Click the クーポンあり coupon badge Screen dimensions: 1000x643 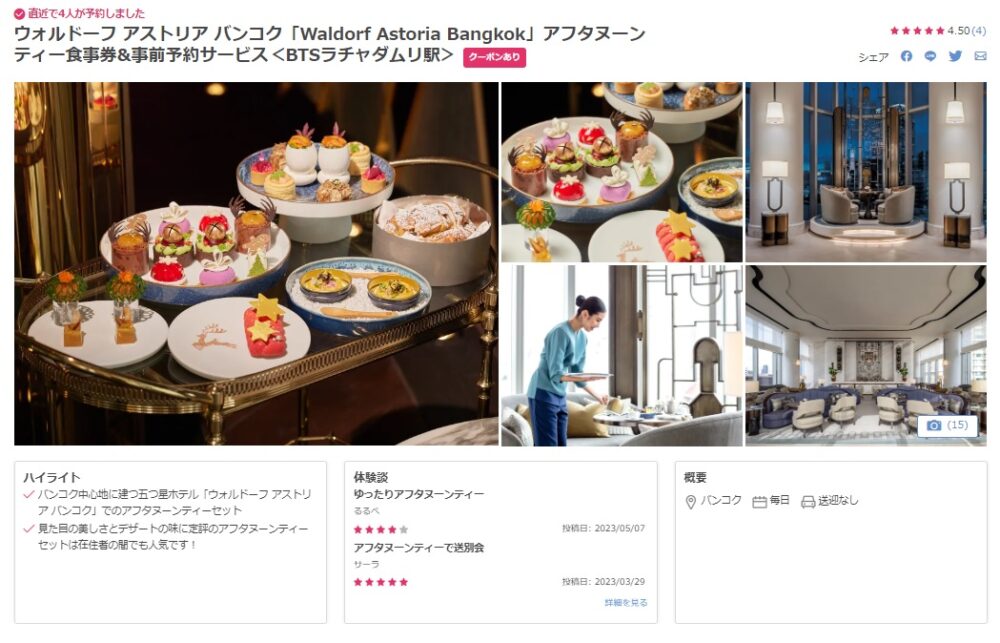coord(494,57)
